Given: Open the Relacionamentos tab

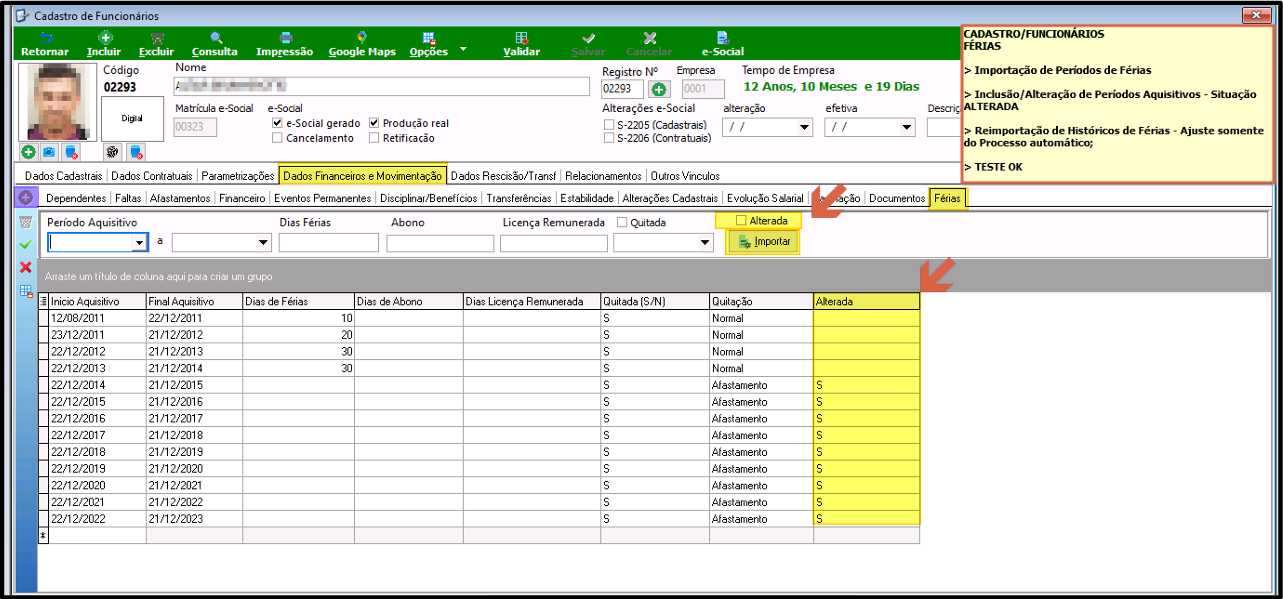Looking at the screenshot, I should (604, 176).
